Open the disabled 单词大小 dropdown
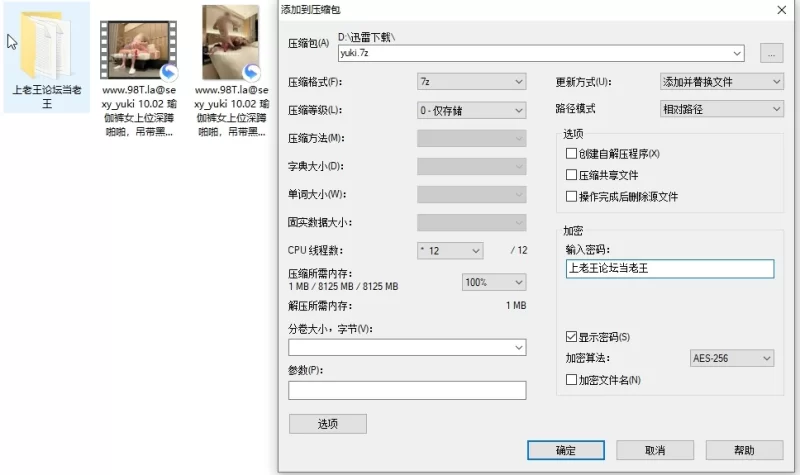This screenshot has height=475, width=800. coord(471,194)
